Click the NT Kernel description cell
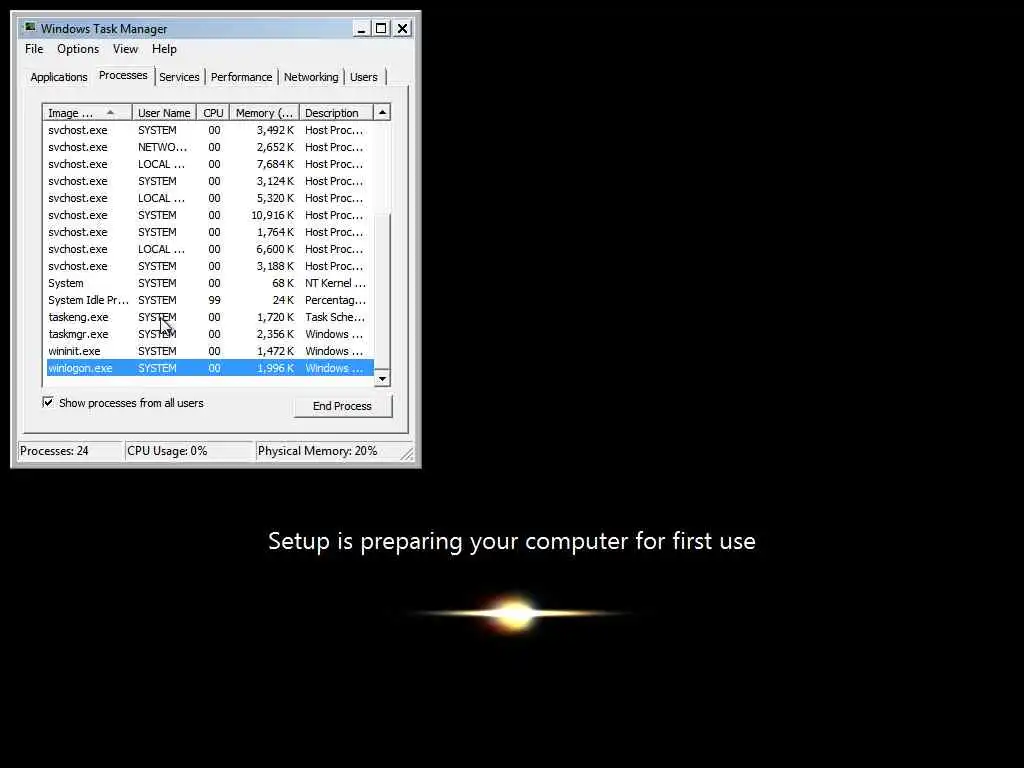Viewport: 1024px width, 768px height. click(335, 283)
